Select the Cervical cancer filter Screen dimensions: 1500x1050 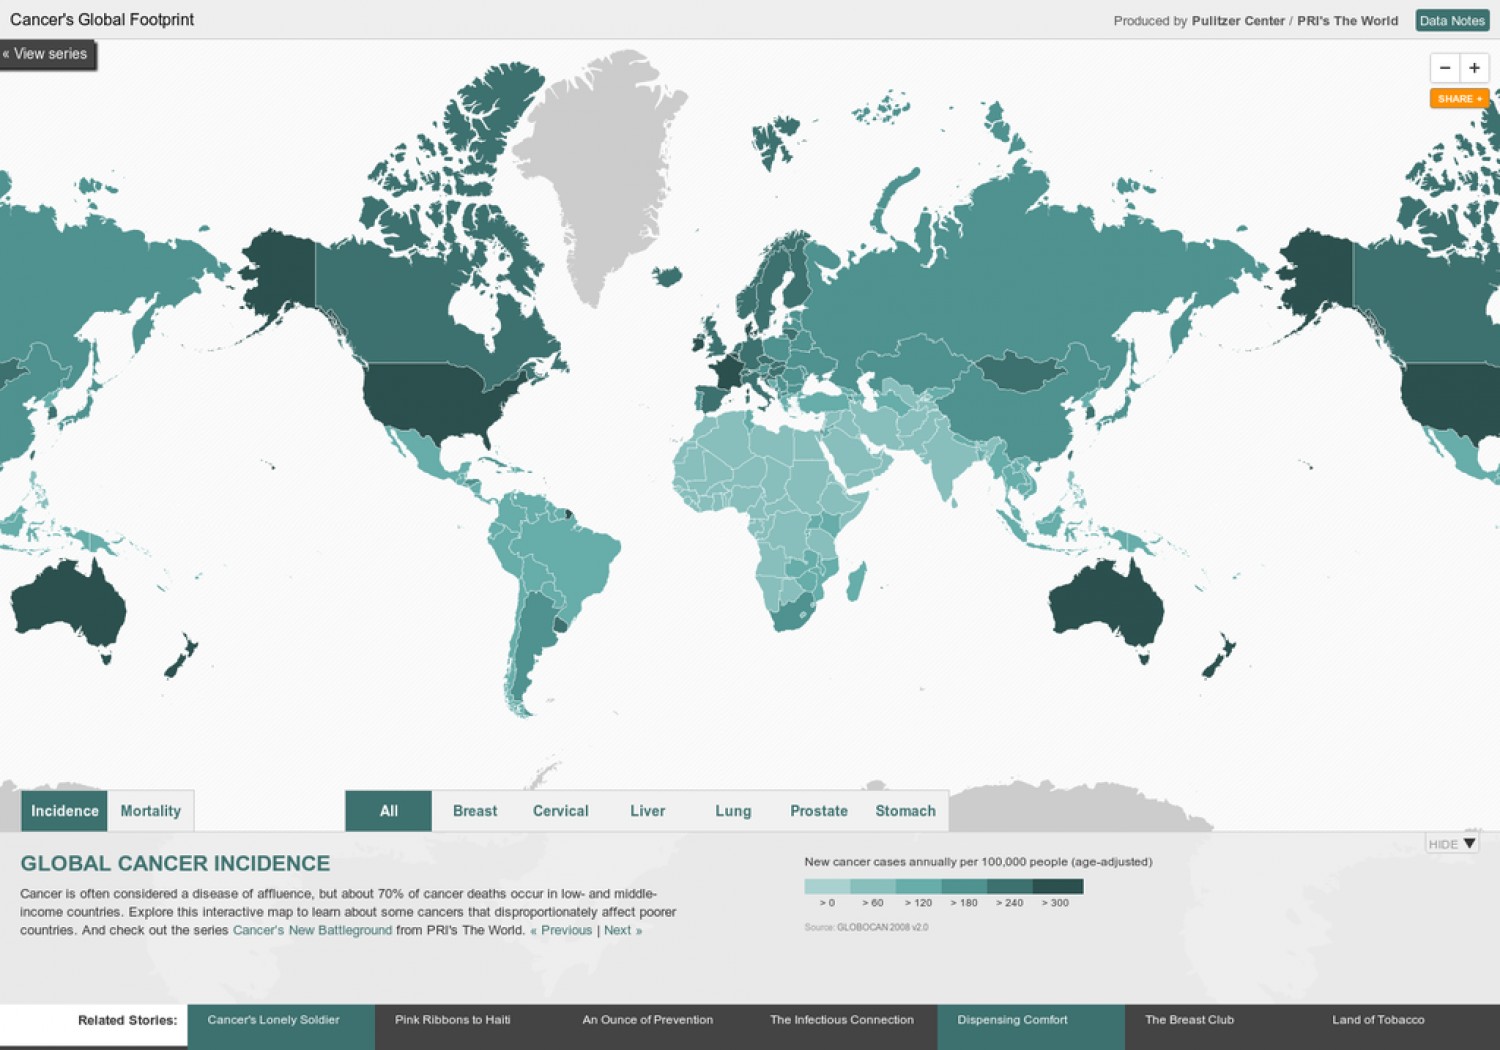click(561, 811)
